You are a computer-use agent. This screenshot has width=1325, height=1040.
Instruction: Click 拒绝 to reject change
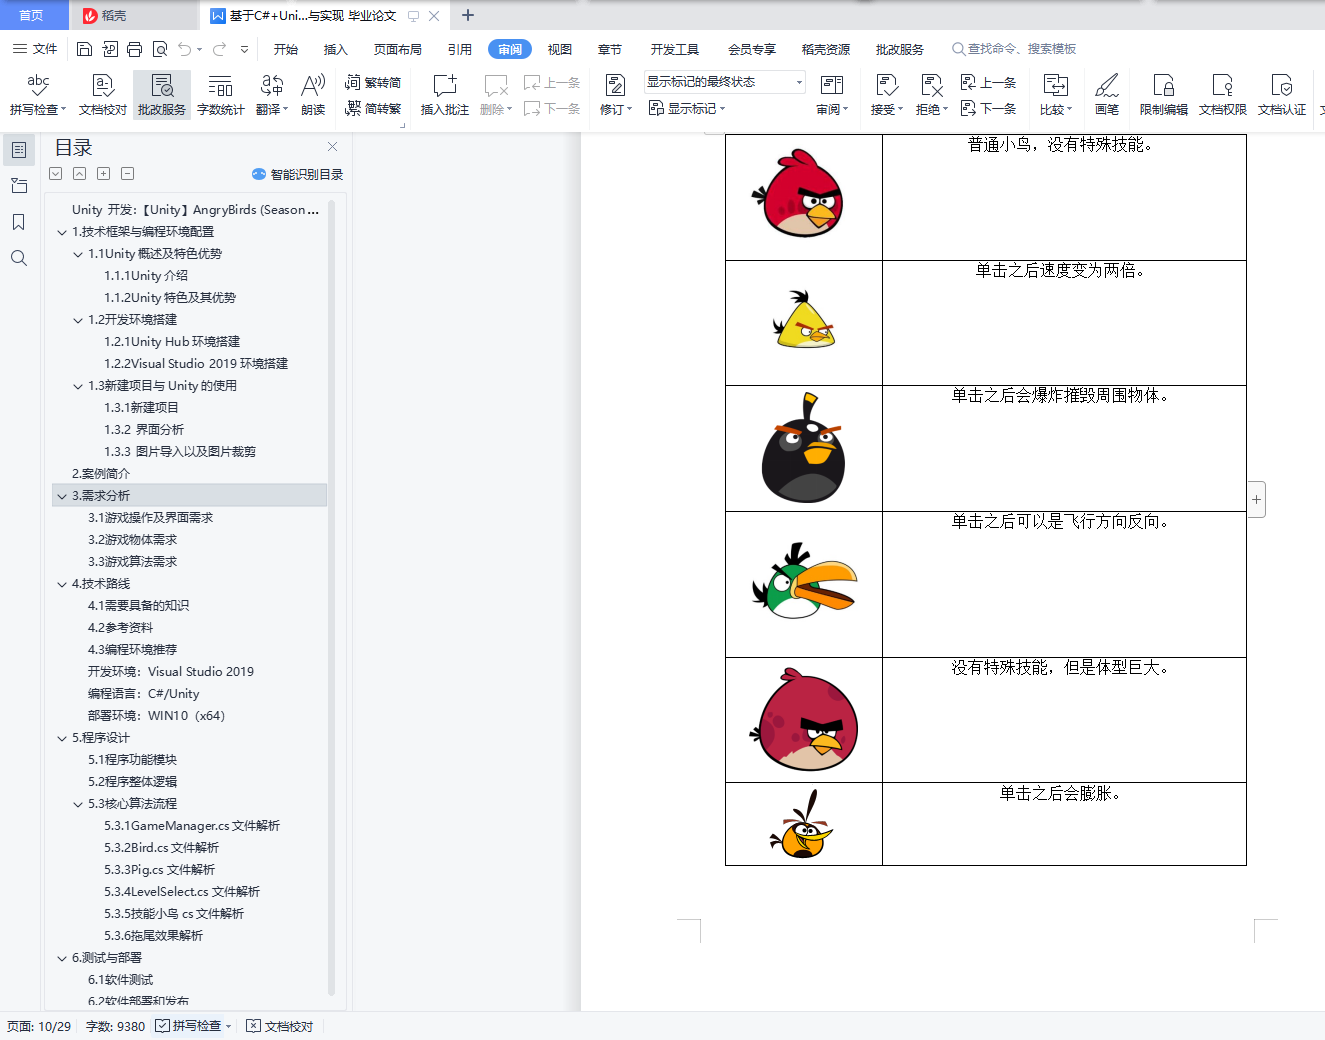click(x=932, y=95)
